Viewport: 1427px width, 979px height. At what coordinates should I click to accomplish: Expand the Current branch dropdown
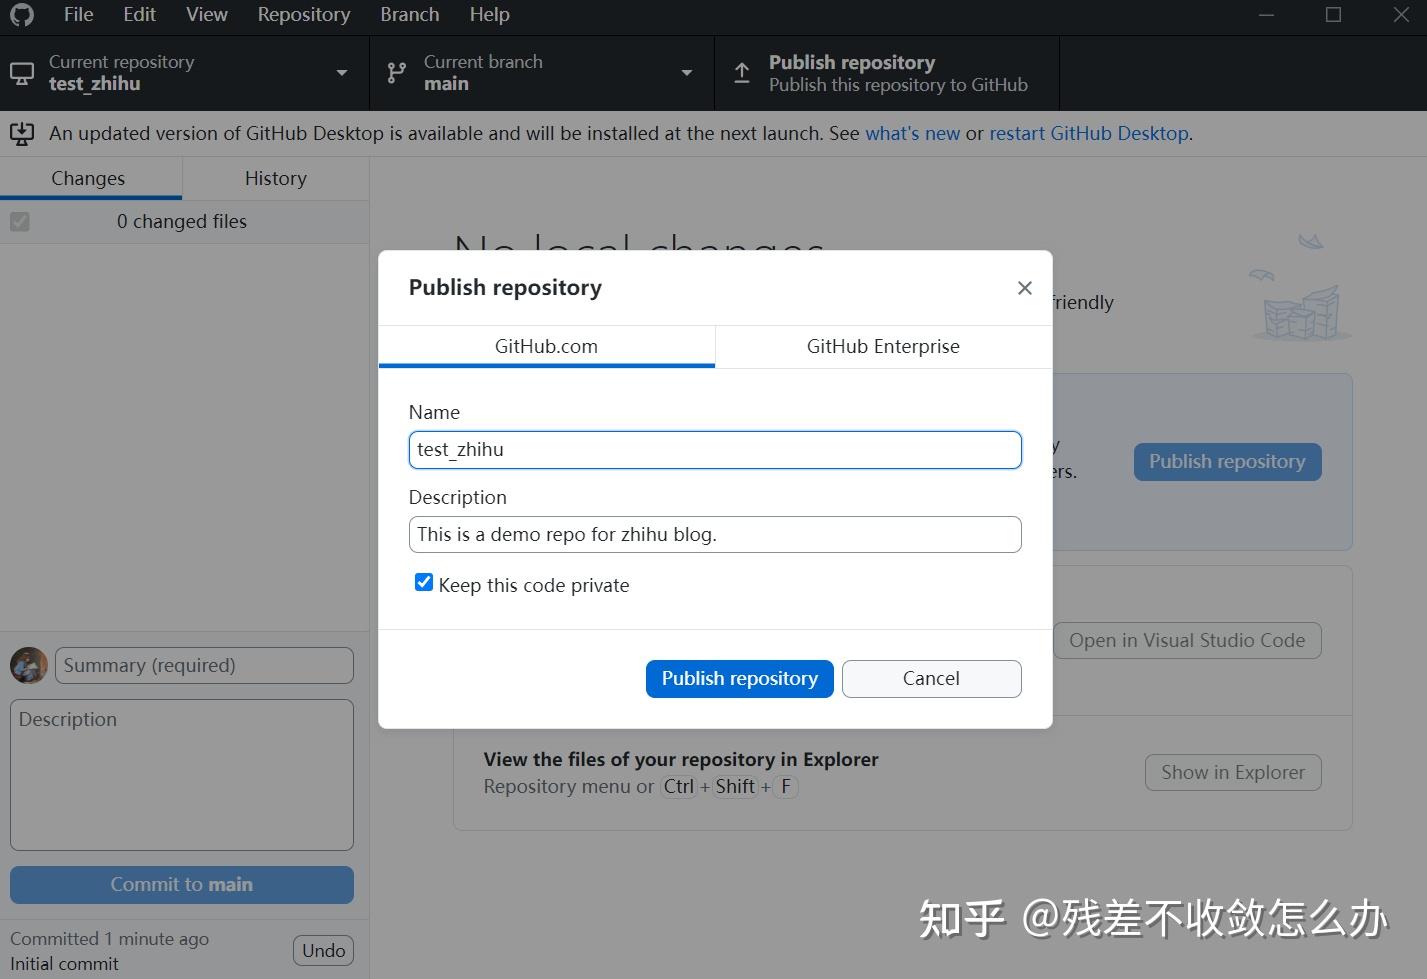click(x=687, y=72)
